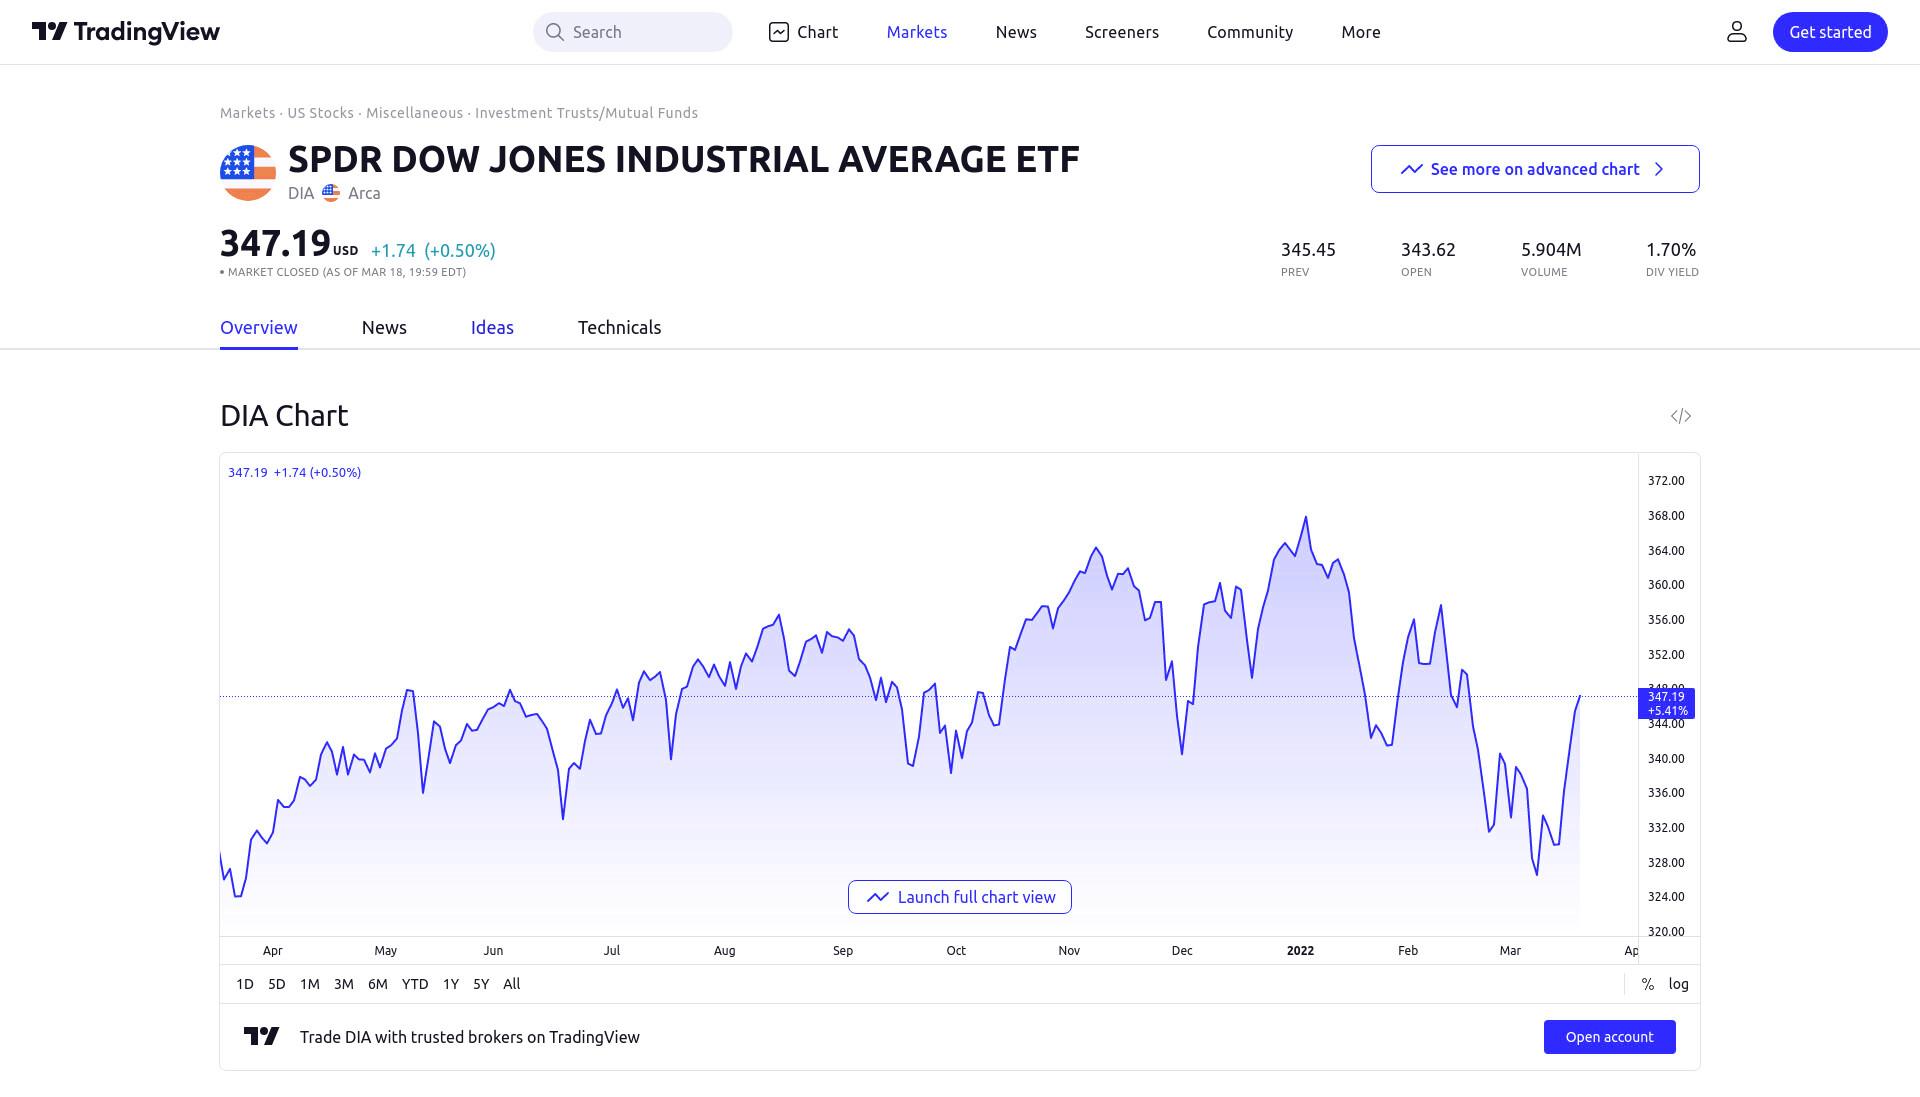Click the 368.00 price scale label

coord(1666,516)
